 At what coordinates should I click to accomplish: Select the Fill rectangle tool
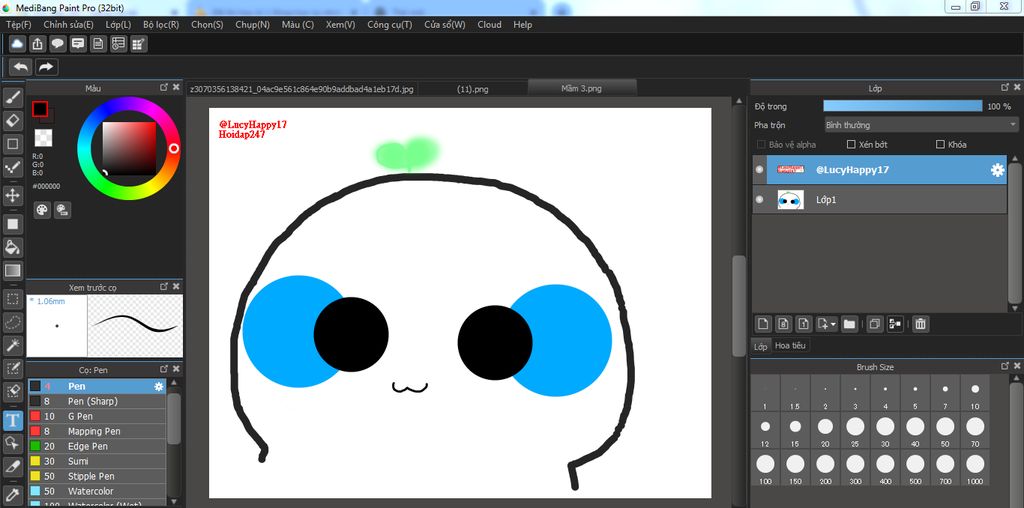pyautogui.click(x=12, y=224)
